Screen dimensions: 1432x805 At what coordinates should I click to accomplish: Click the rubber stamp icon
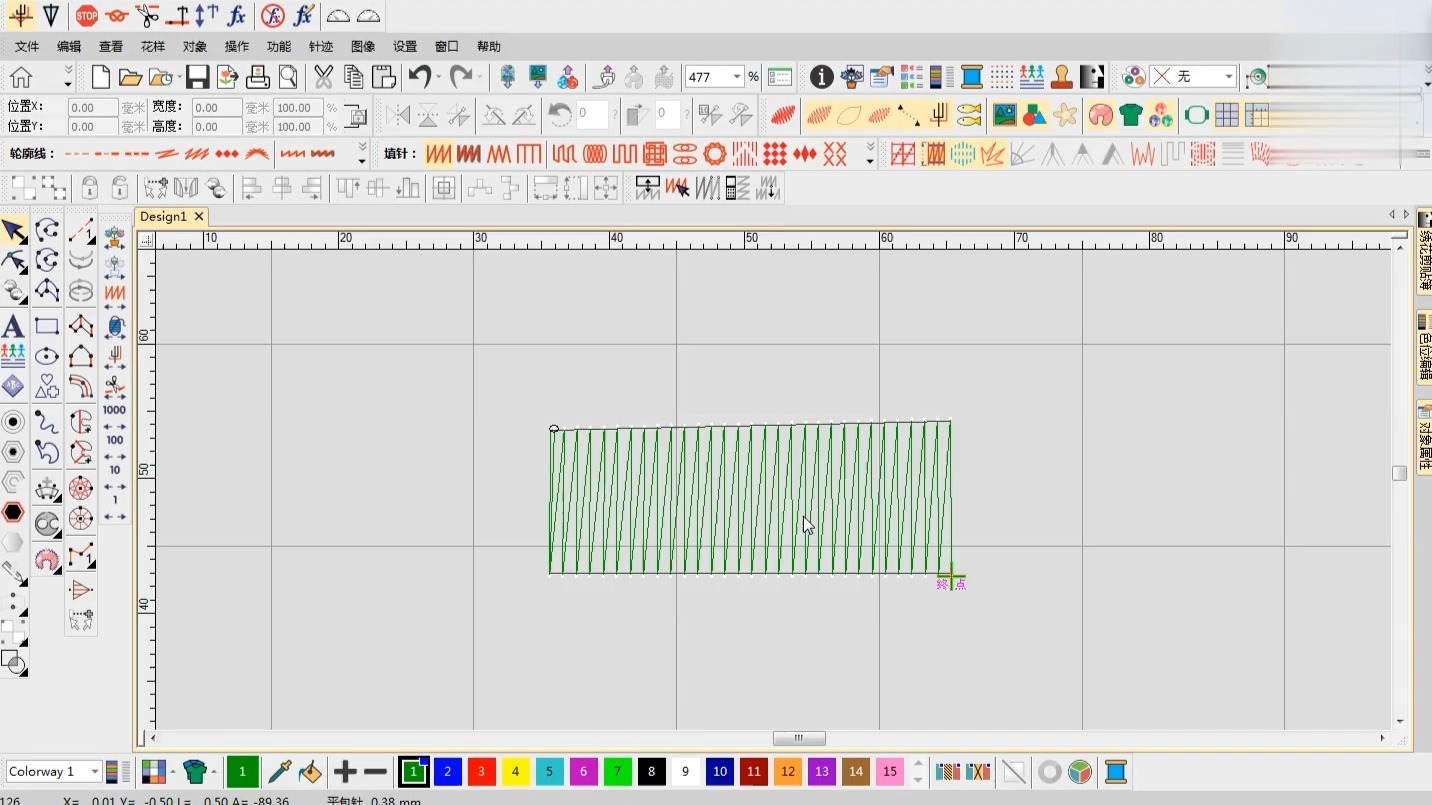pos(1061,77)
